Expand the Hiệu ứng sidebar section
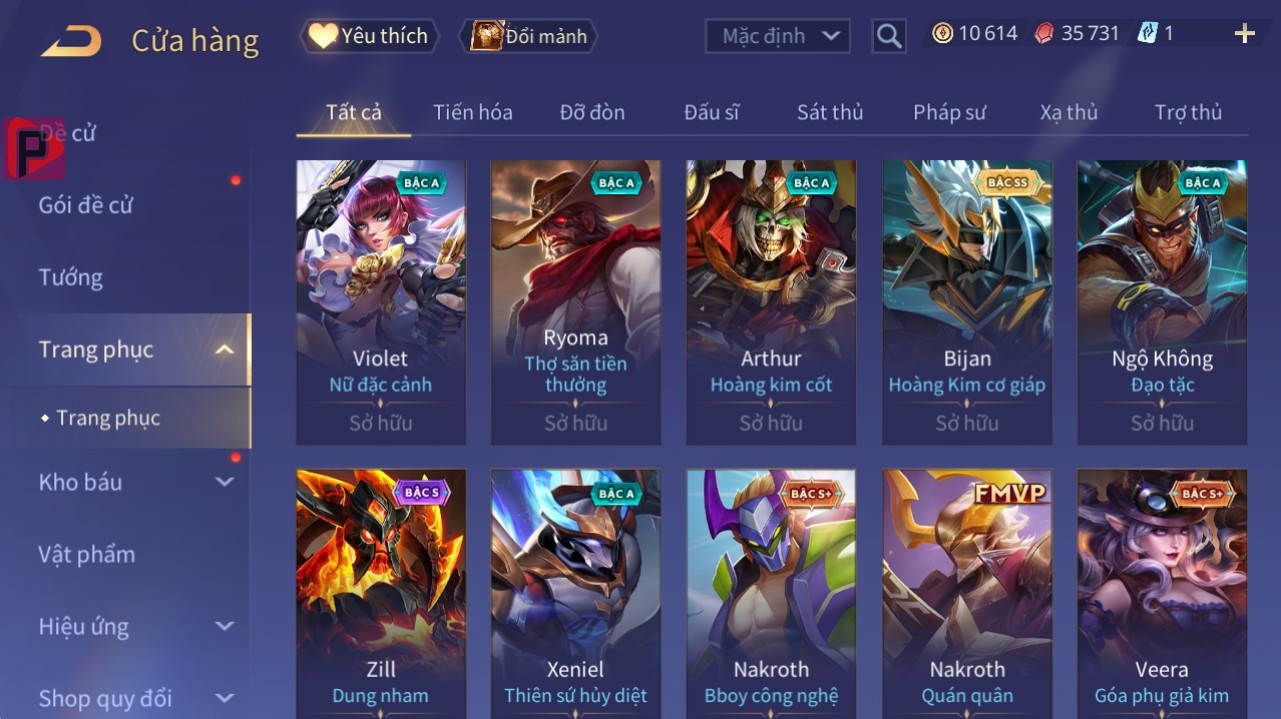 coord(225,627)
